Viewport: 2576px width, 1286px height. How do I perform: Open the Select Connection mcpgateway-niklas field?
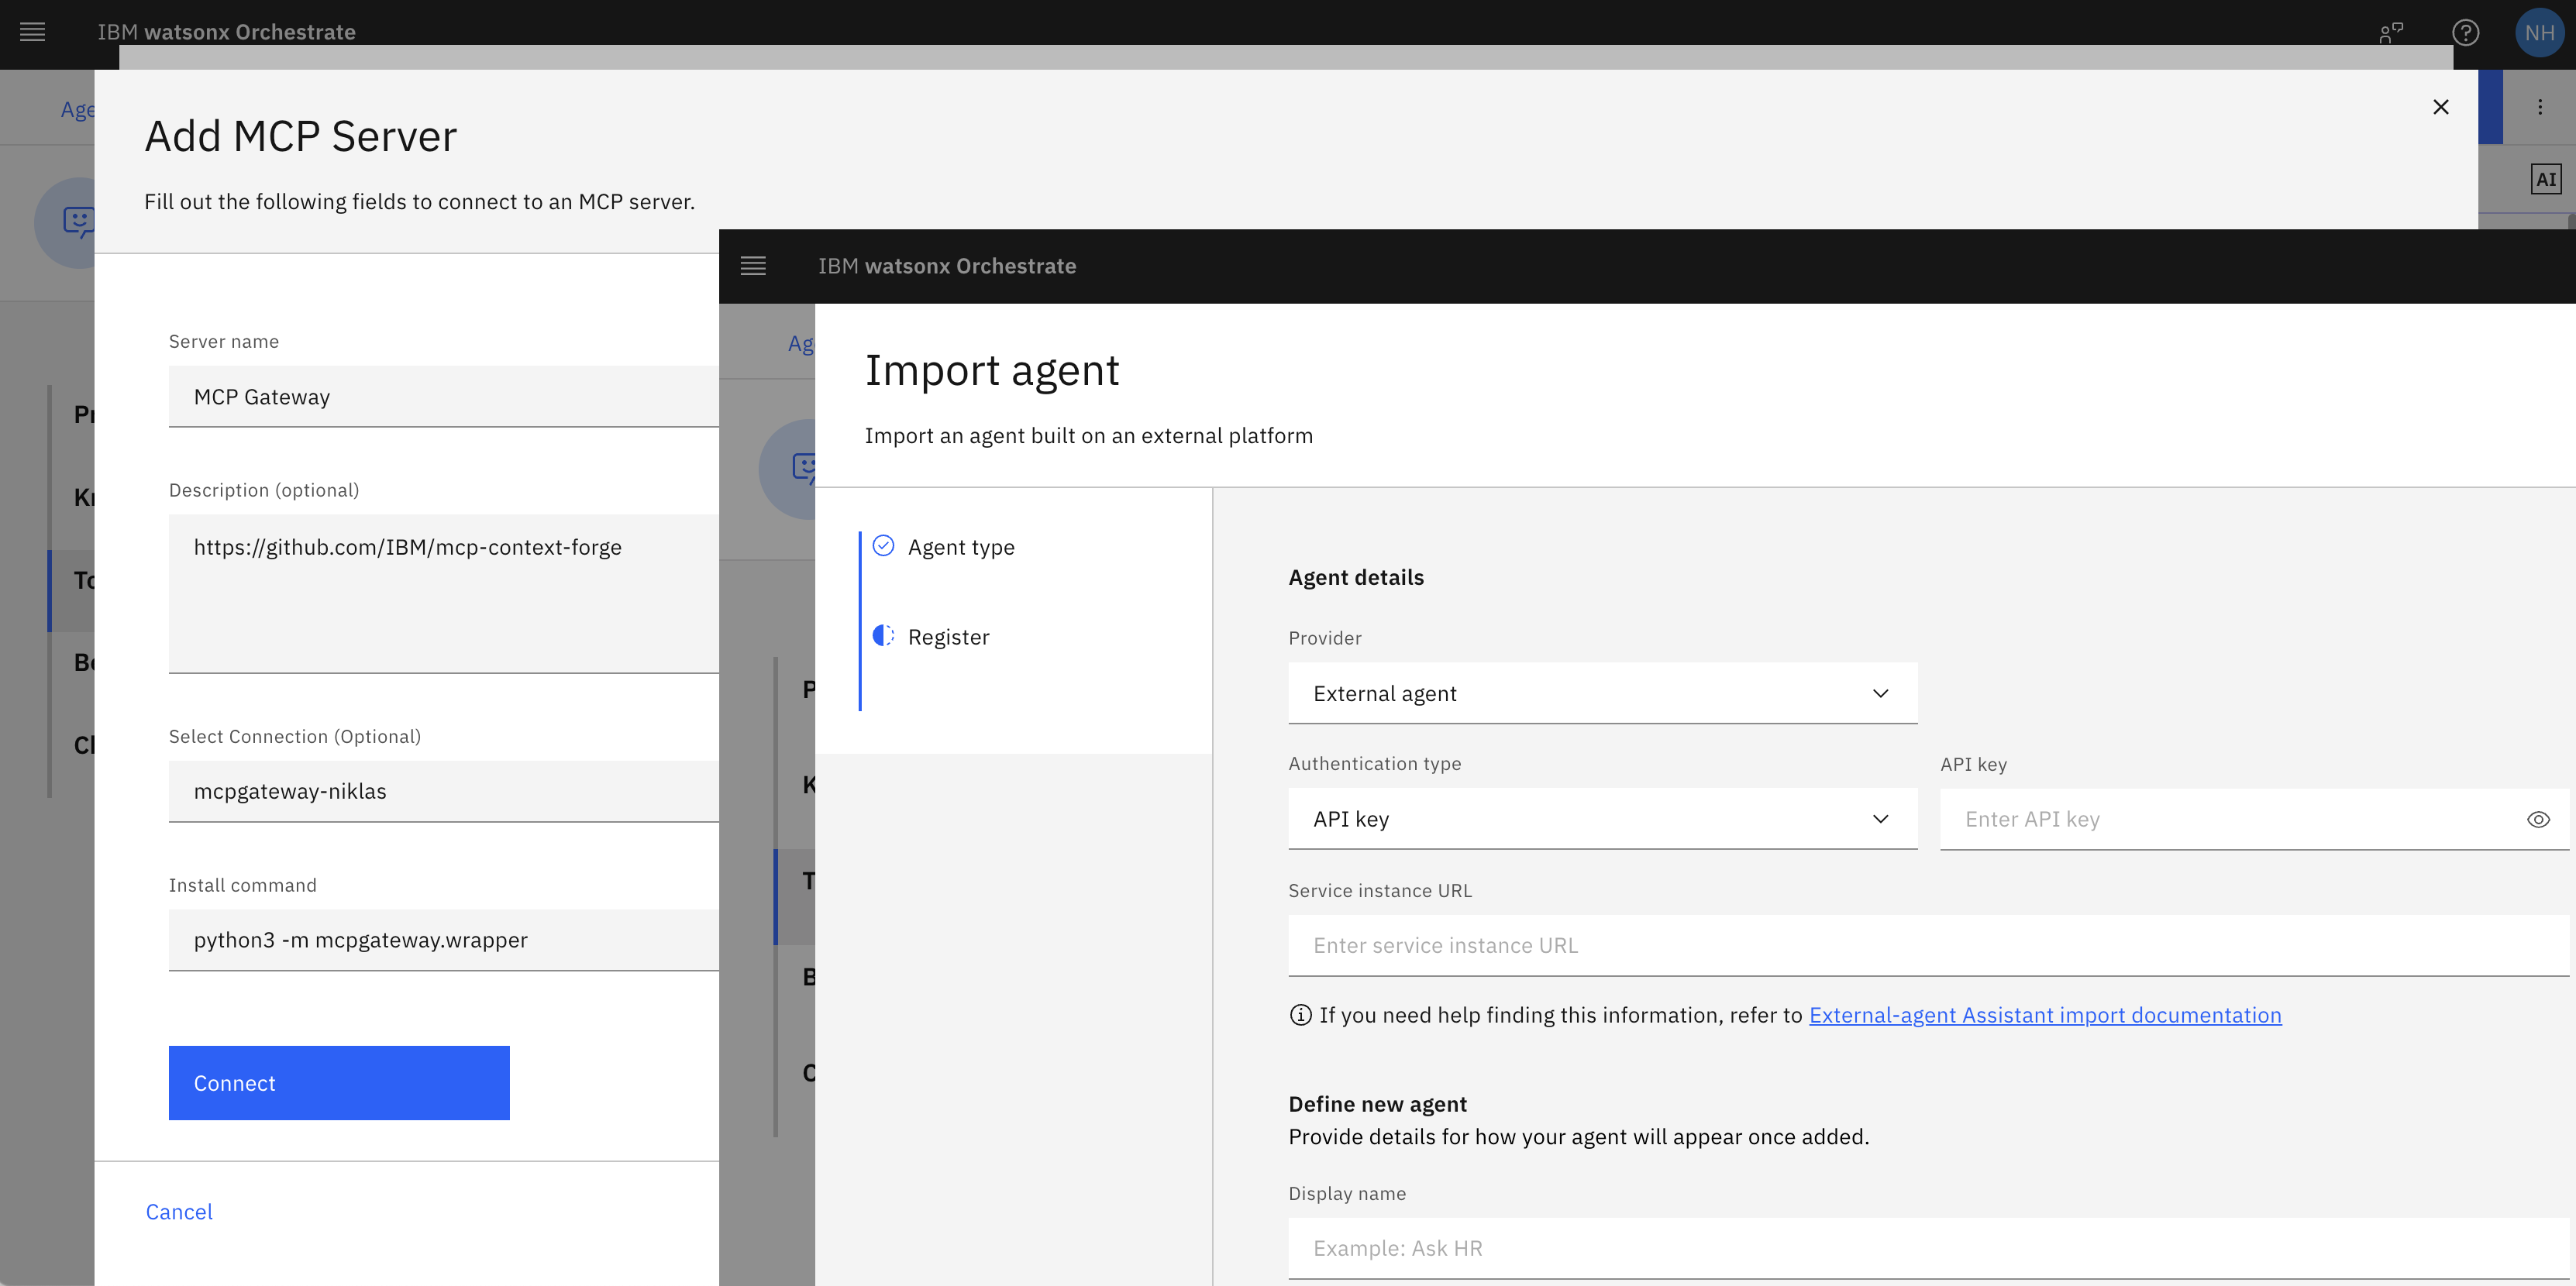(444, 791)
